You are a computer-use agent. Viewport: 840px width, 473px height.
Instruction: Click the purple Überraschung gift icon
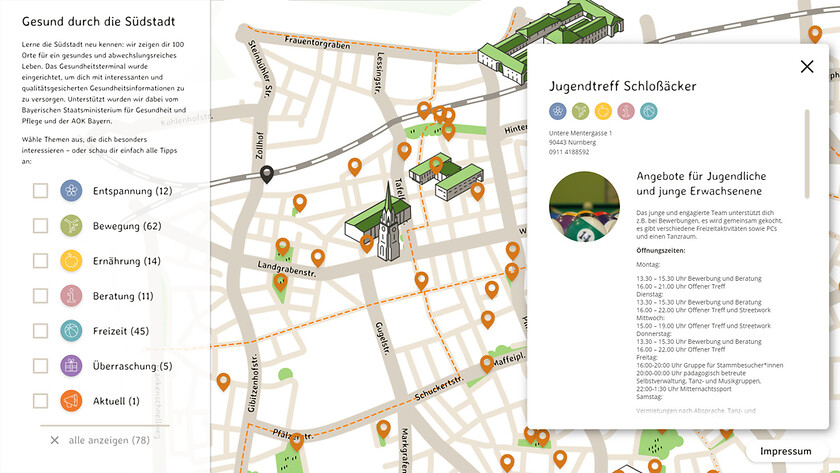(71, 366)
